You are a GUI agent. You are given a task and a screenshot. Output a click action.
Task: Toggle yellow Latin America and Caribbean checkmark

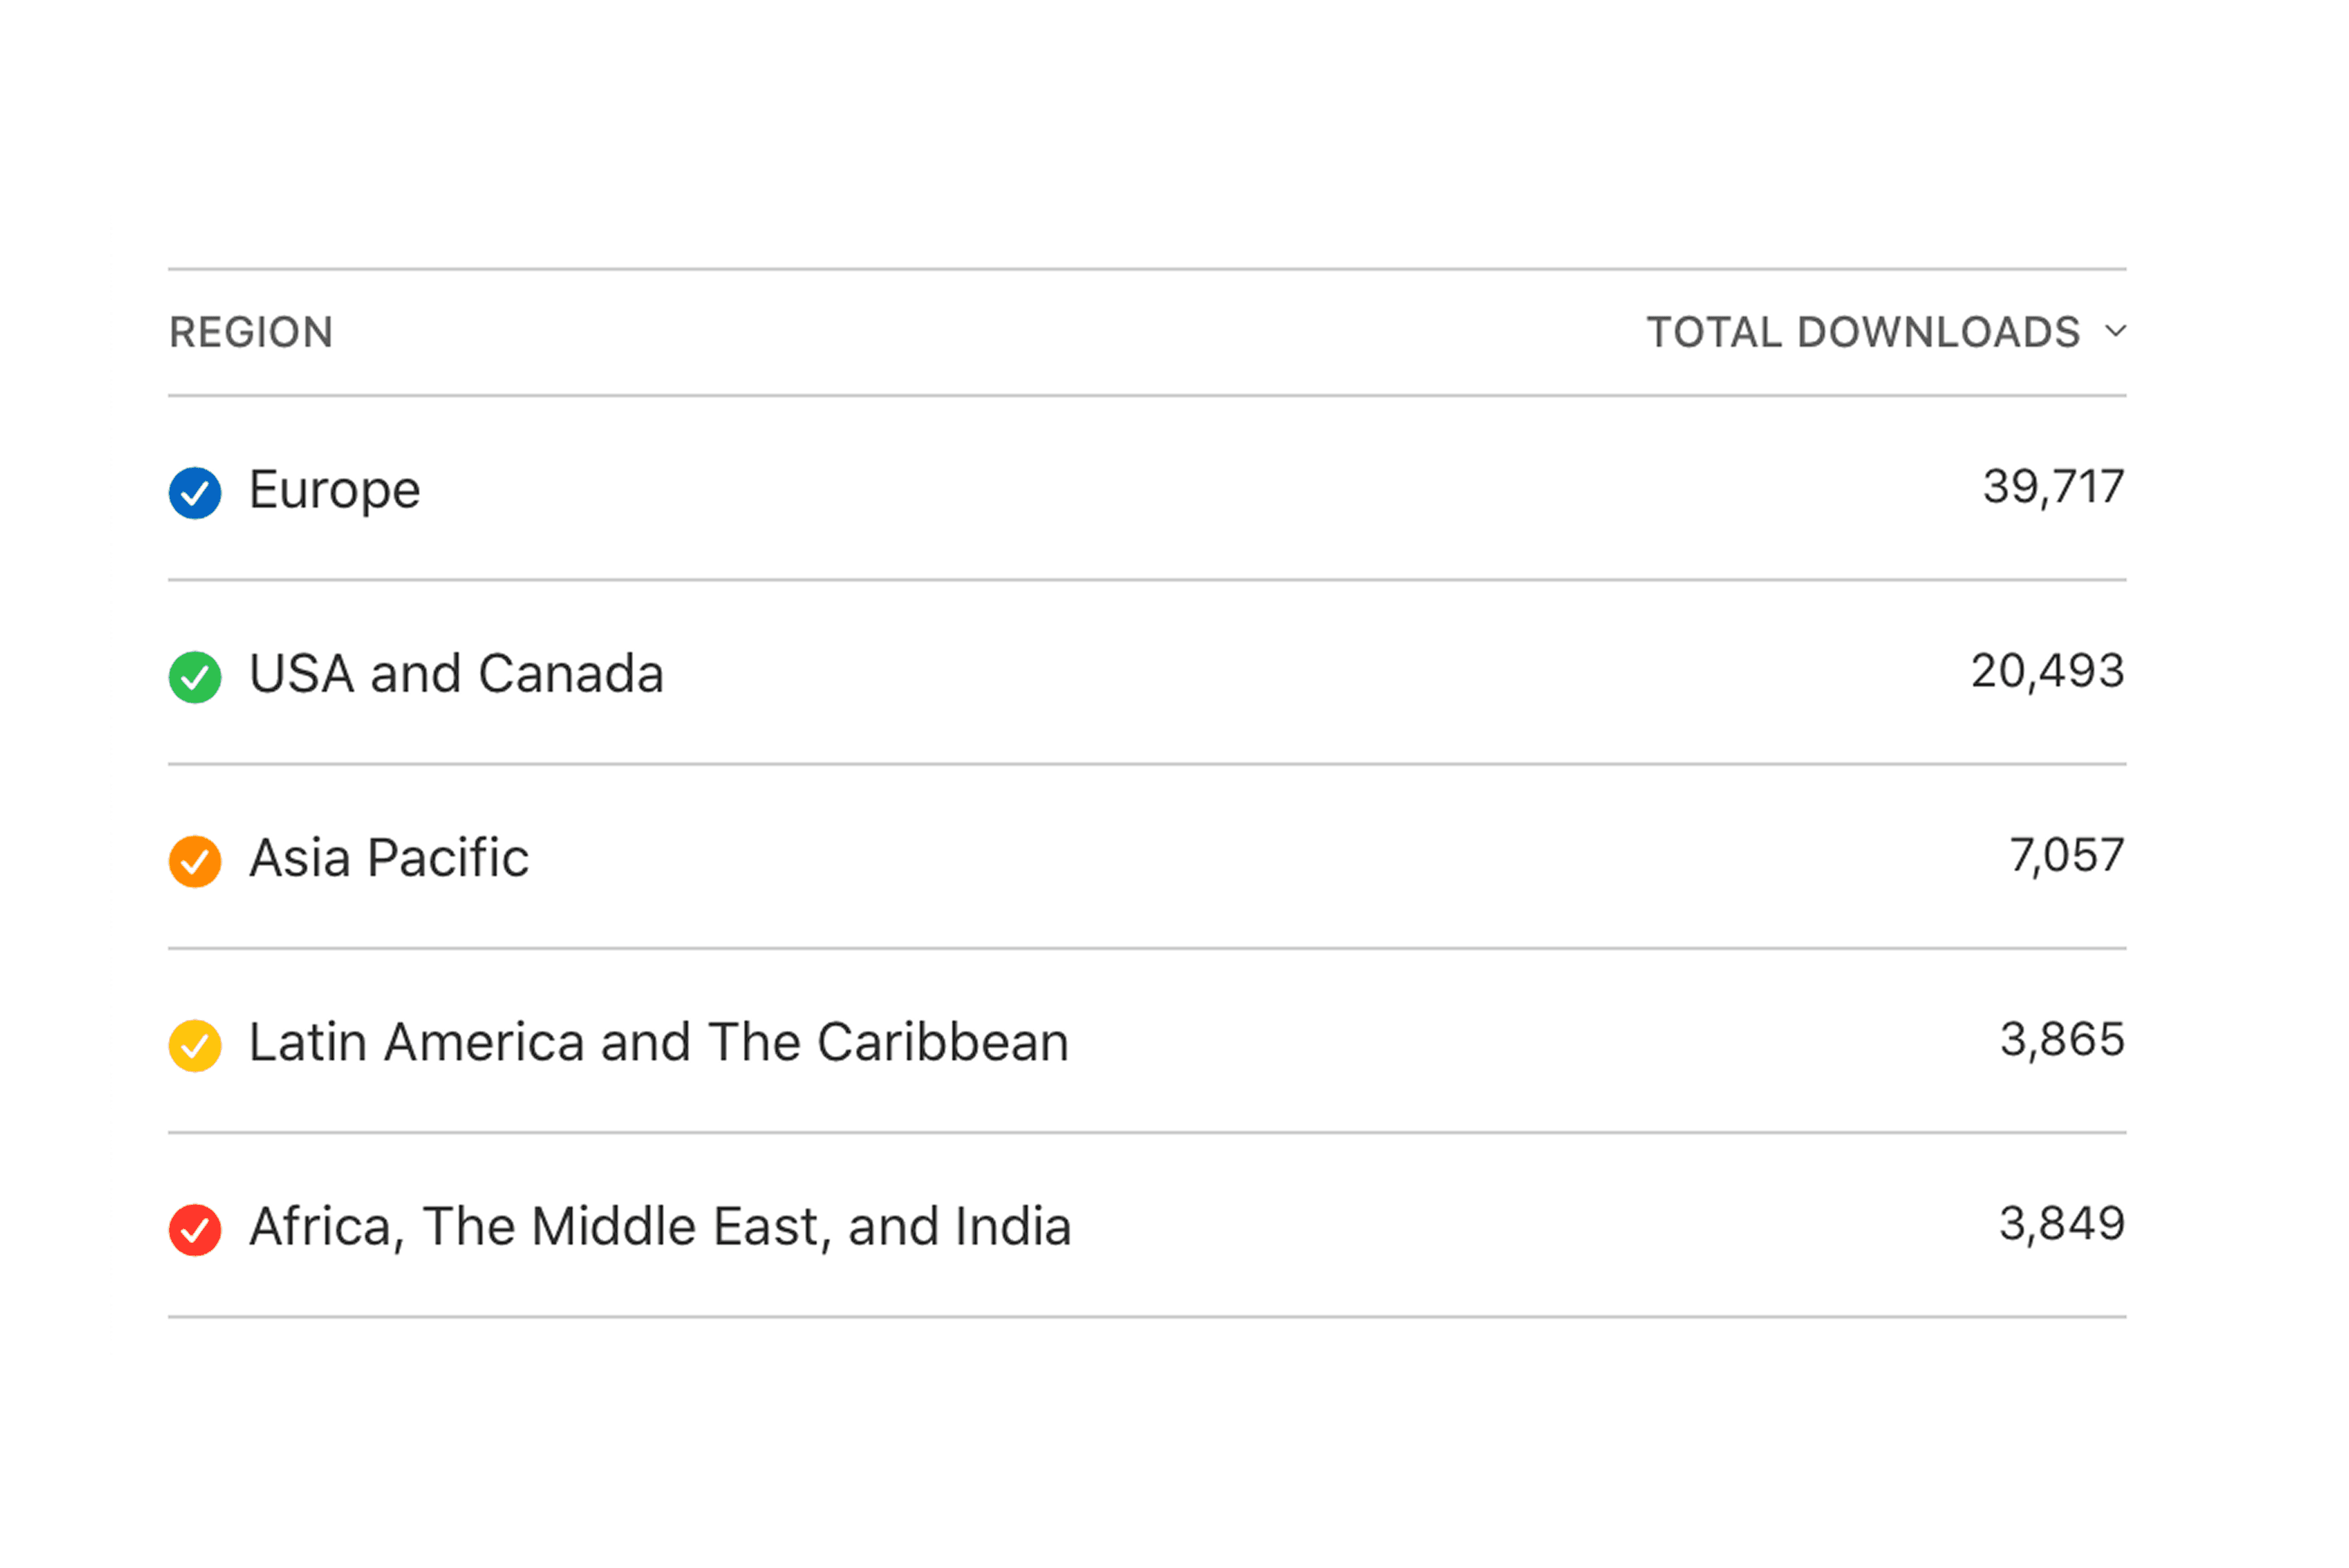point(195,1046)
